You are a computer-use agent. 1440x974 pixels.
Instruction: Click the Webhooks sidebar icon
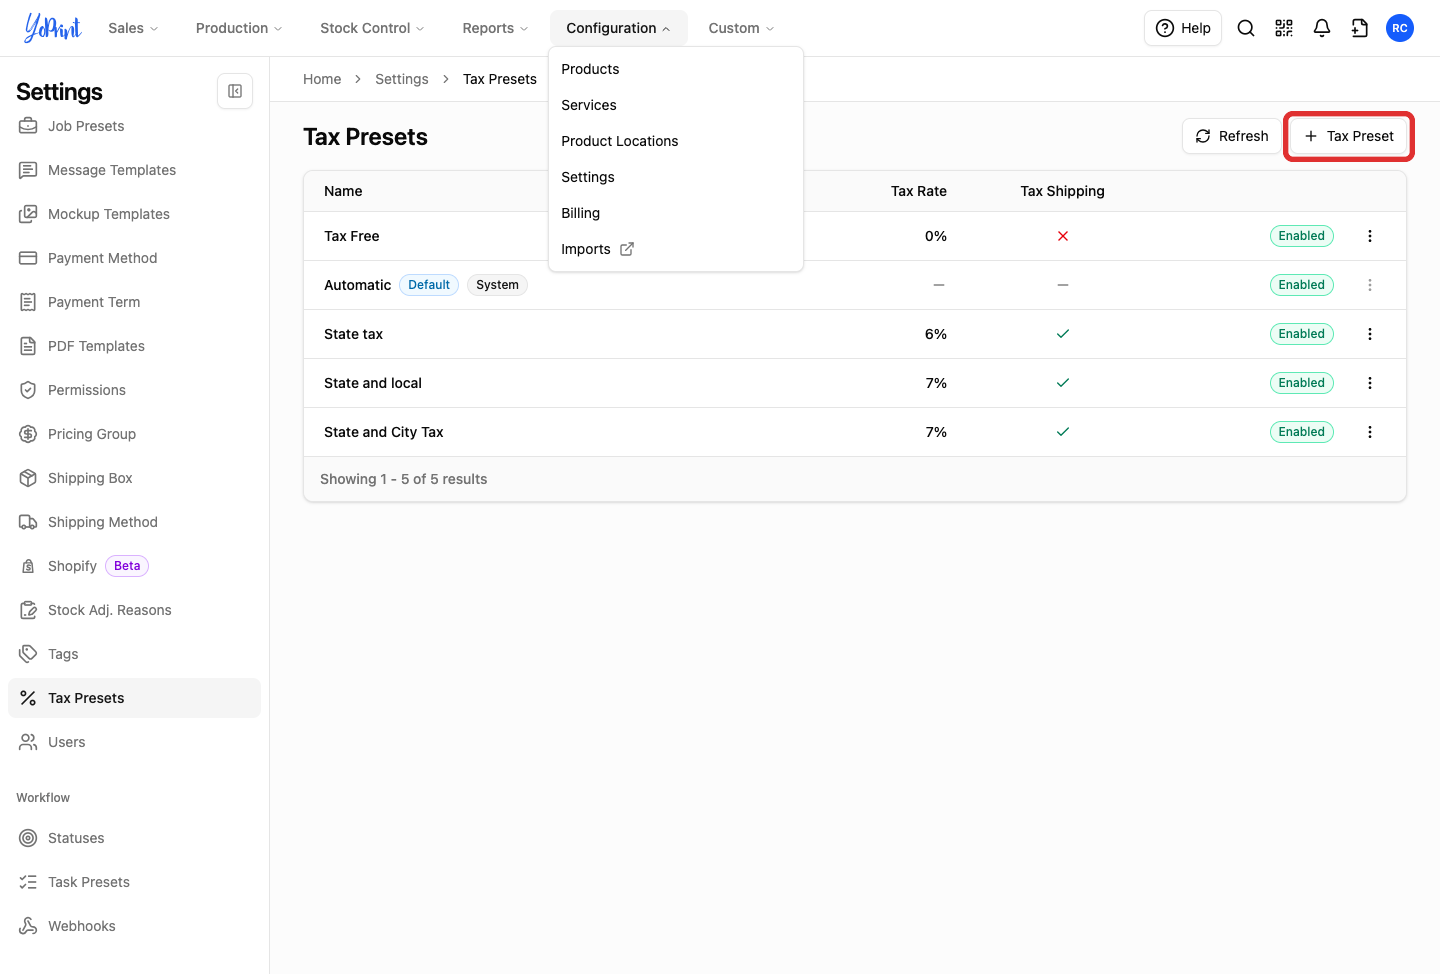pyautogui.click(x=28, y=926)
